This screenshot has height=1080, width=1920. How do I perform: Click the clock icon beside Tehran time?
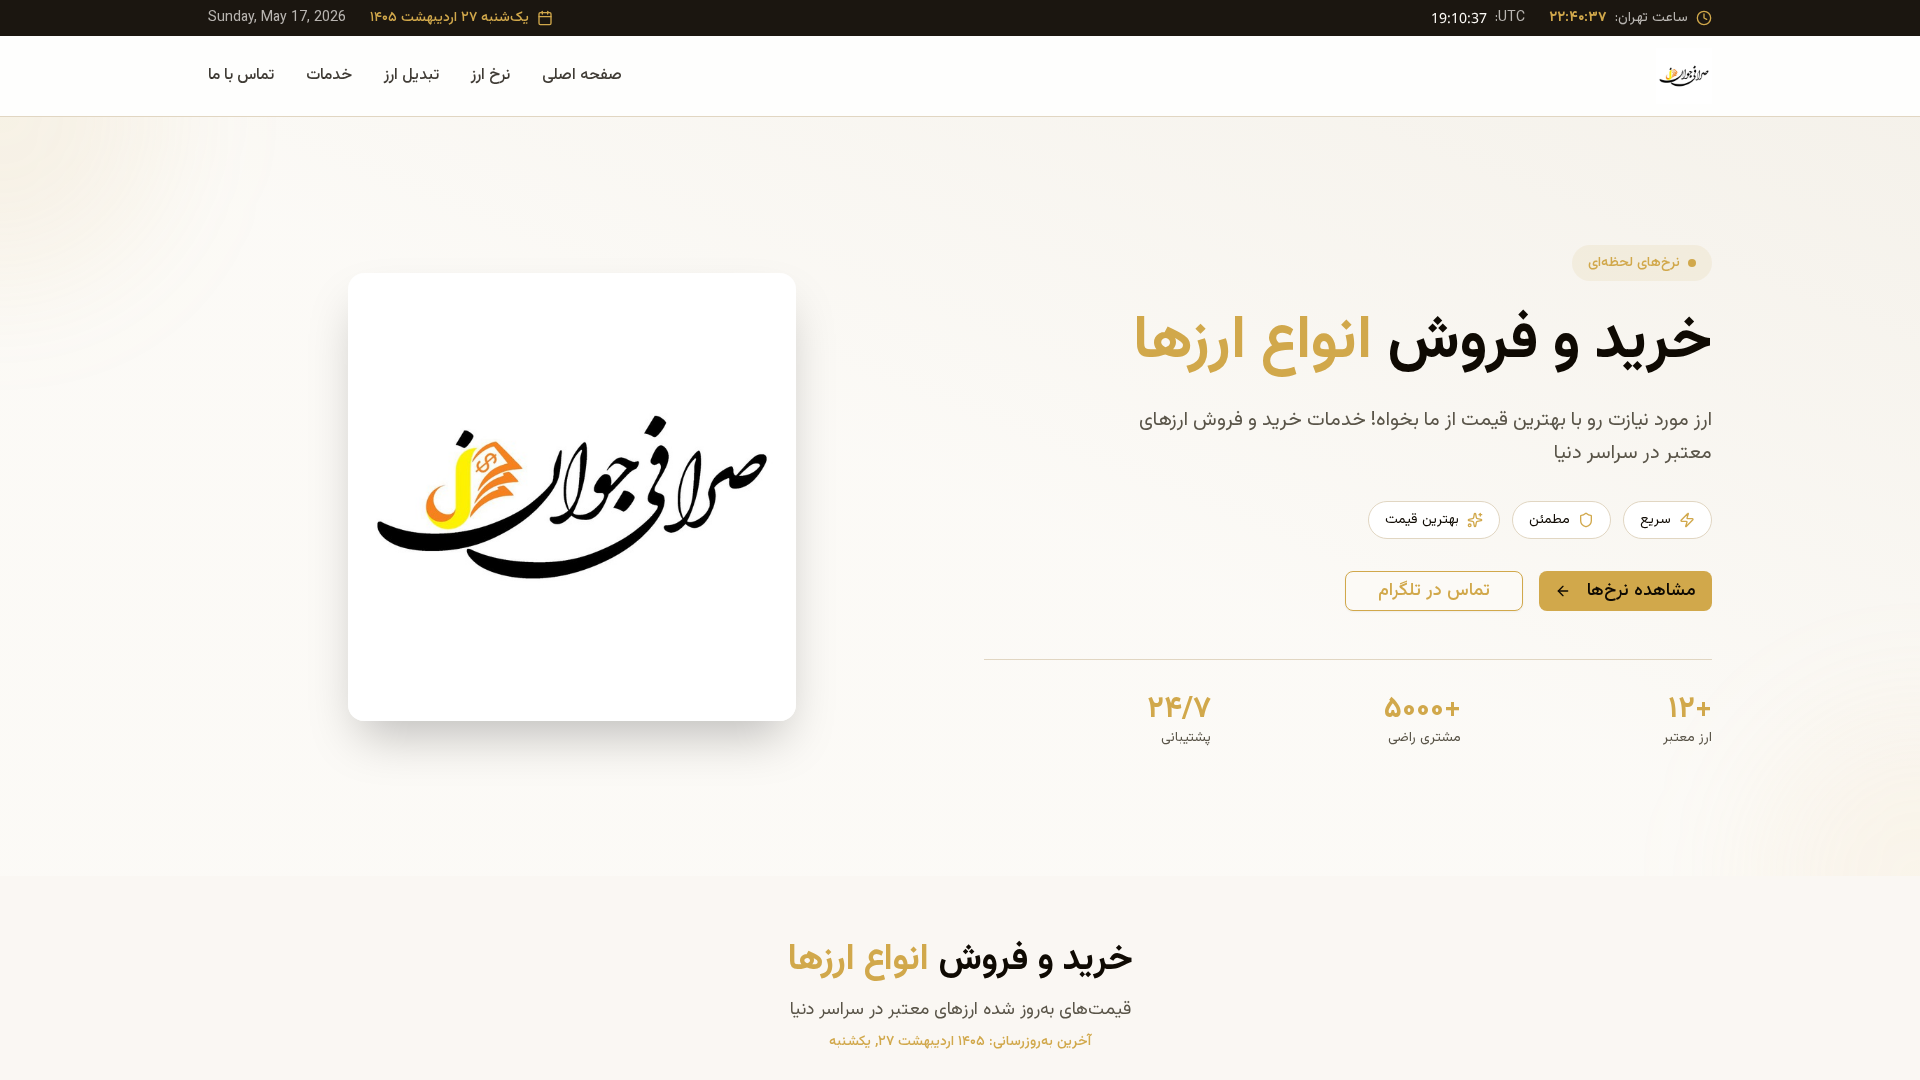click(1704, 18)
